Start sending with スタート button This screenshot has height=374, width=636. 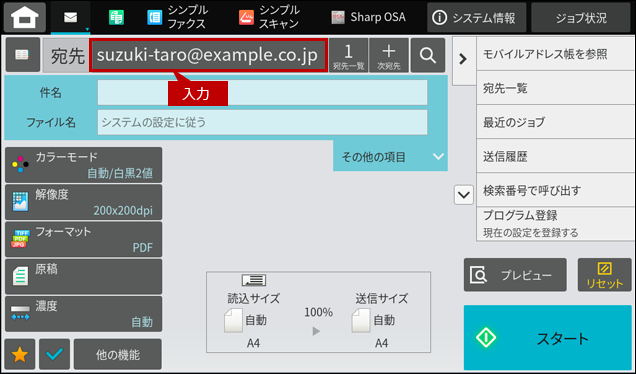coord(548,337)
